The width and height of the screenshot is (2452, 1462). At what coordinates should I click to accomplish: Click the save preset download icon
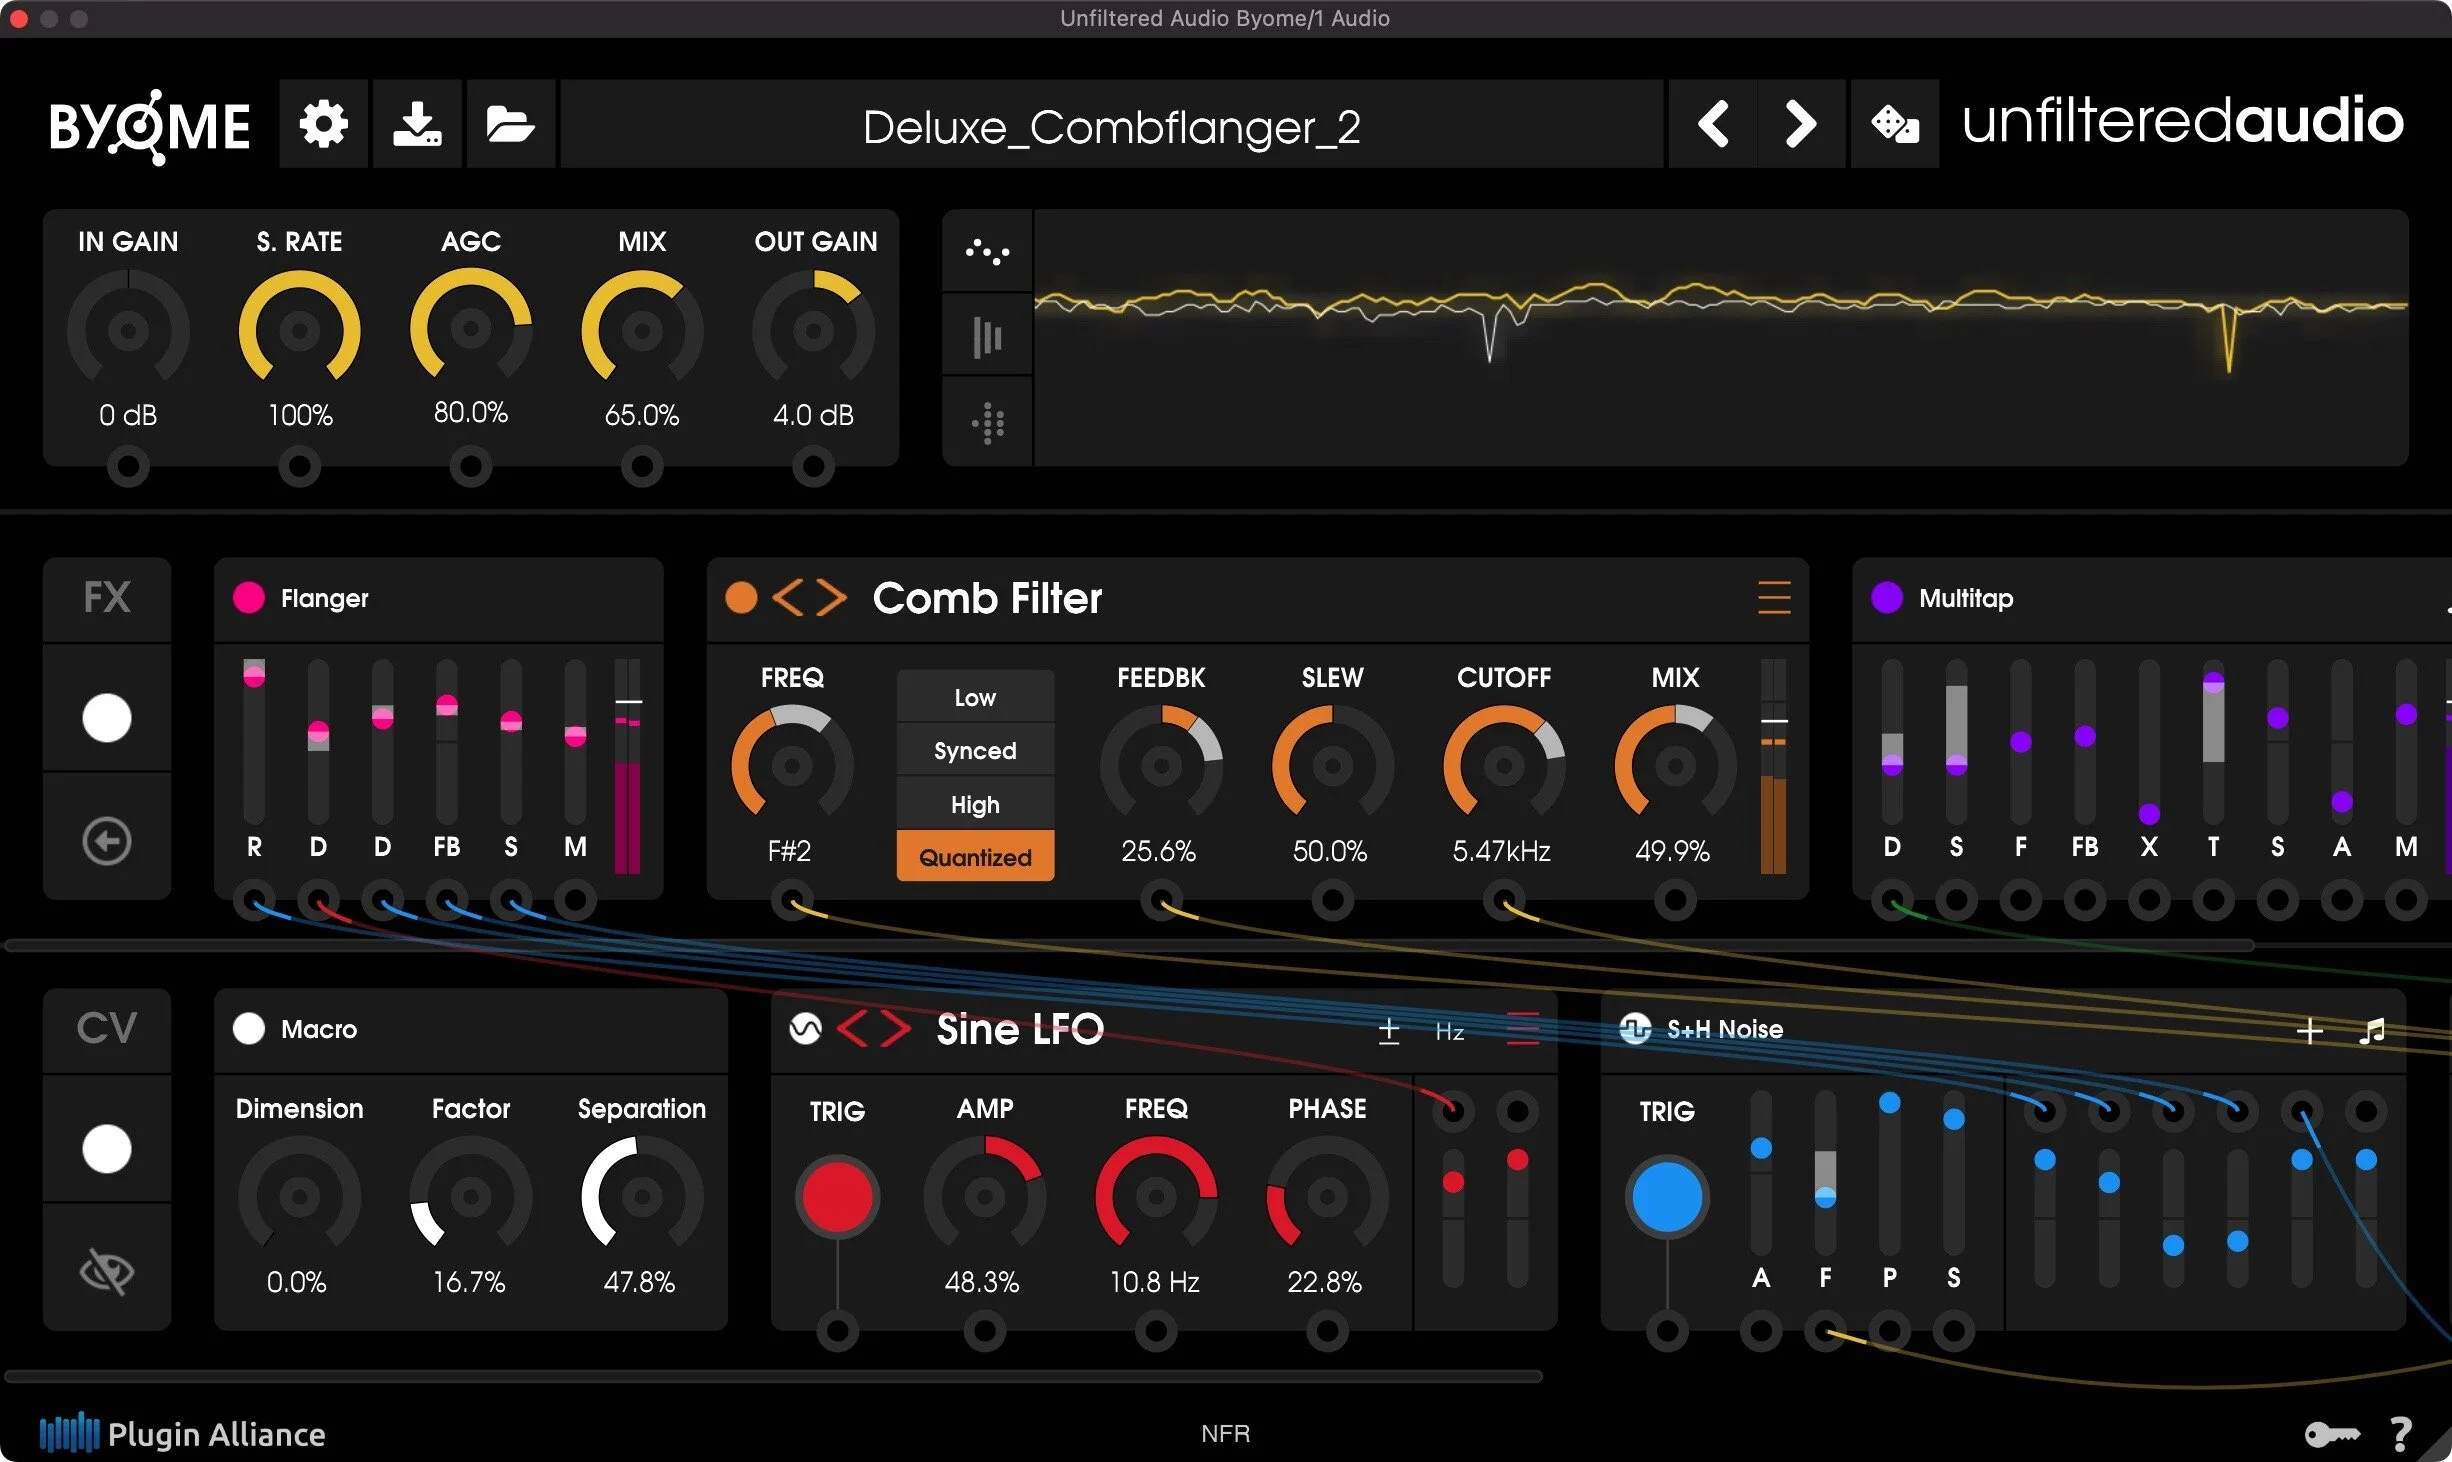(x=417, y=124)
